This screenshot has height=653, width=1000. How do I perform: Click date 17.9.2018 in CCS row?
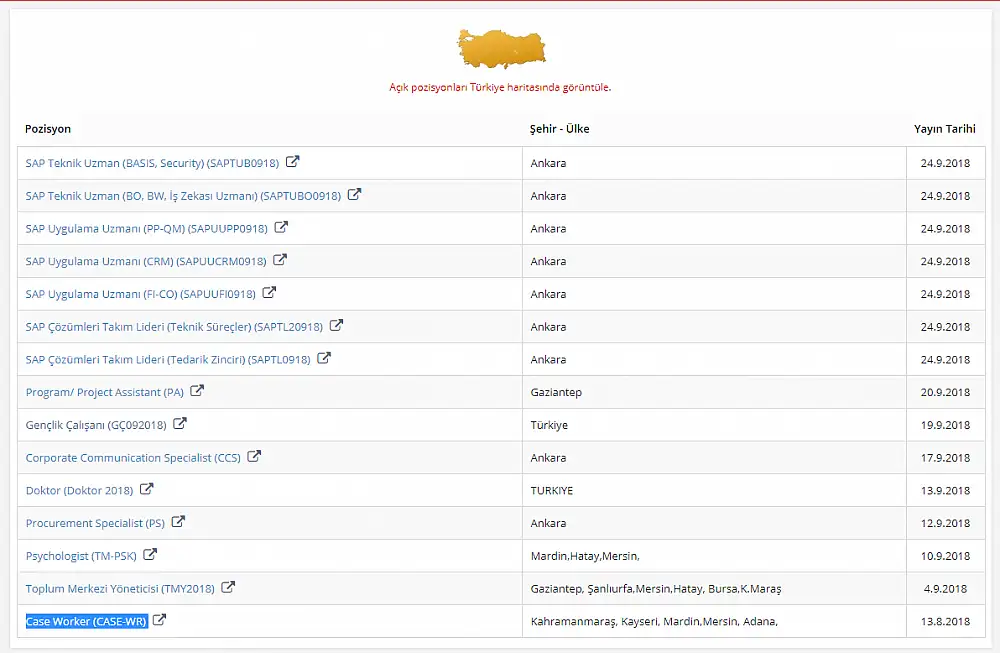tap(945, 458)
